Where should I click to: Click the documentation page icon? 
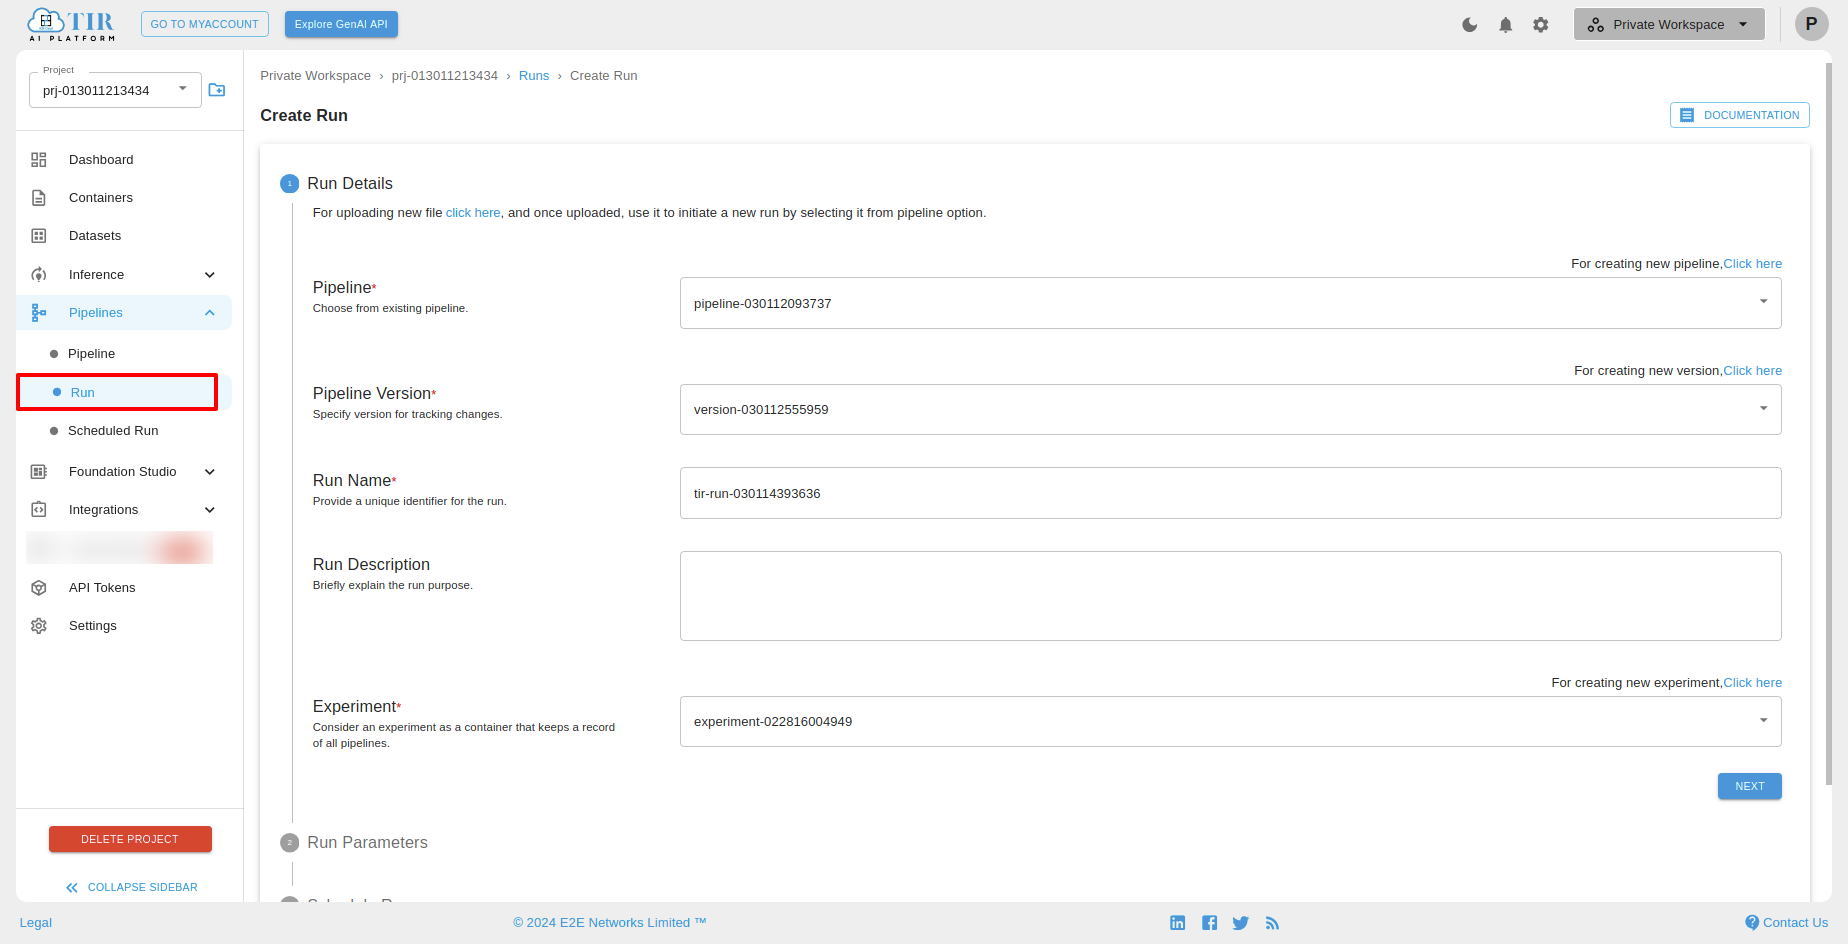pos(1687,115)
